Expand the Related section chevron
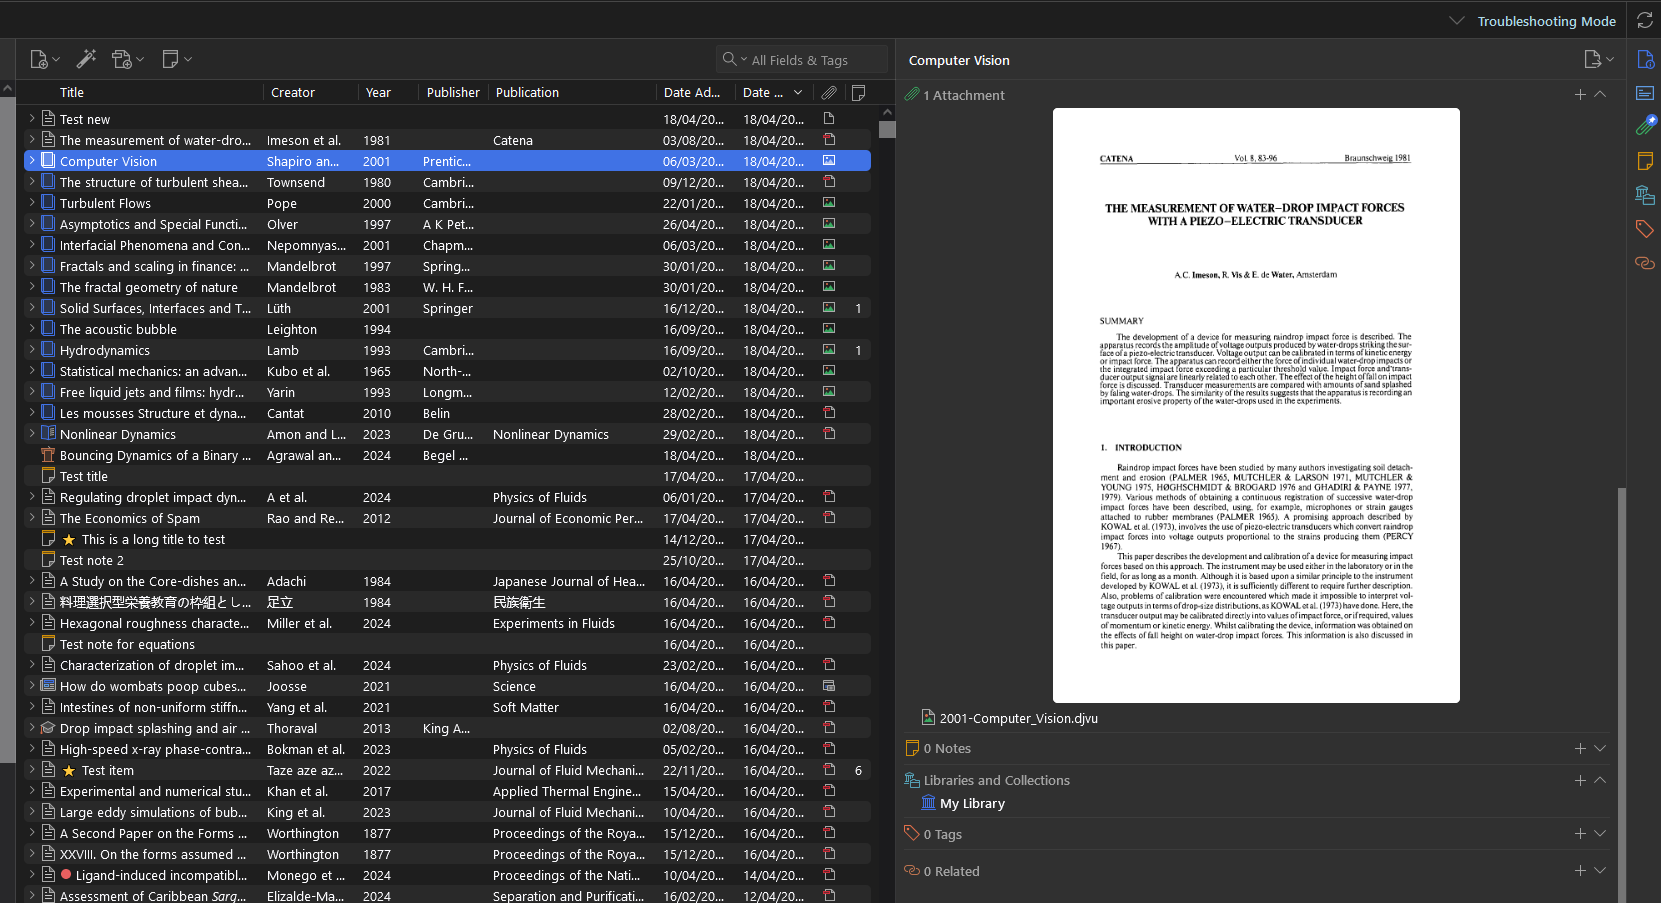Viewport: 1661px width, 903px height. tap(1600, 871)
